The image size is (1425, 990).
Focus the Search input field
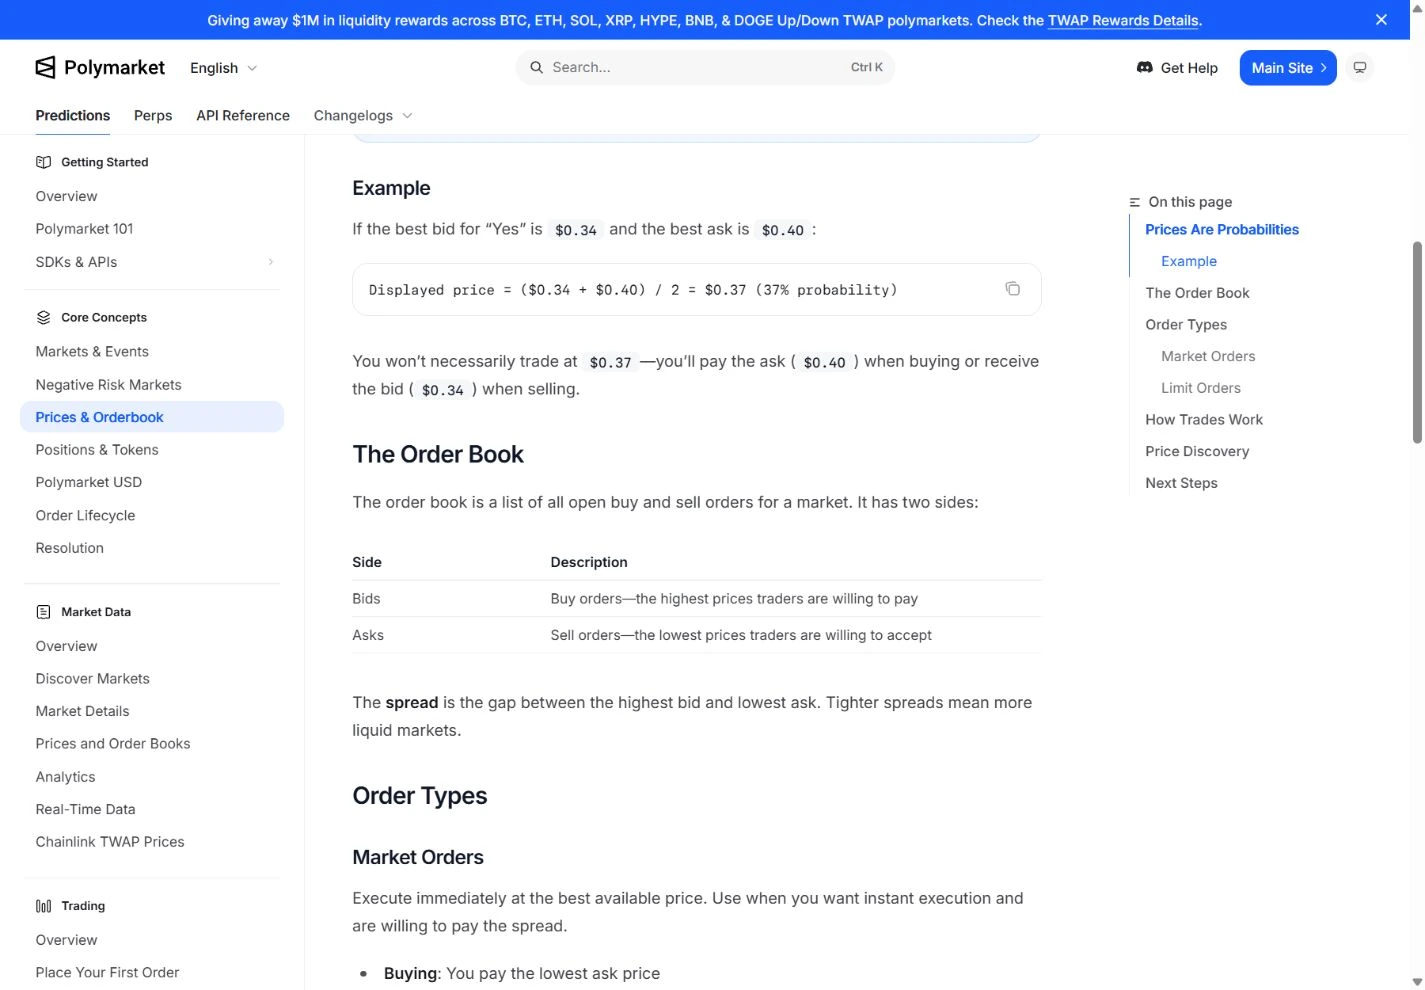coord(705,67)
